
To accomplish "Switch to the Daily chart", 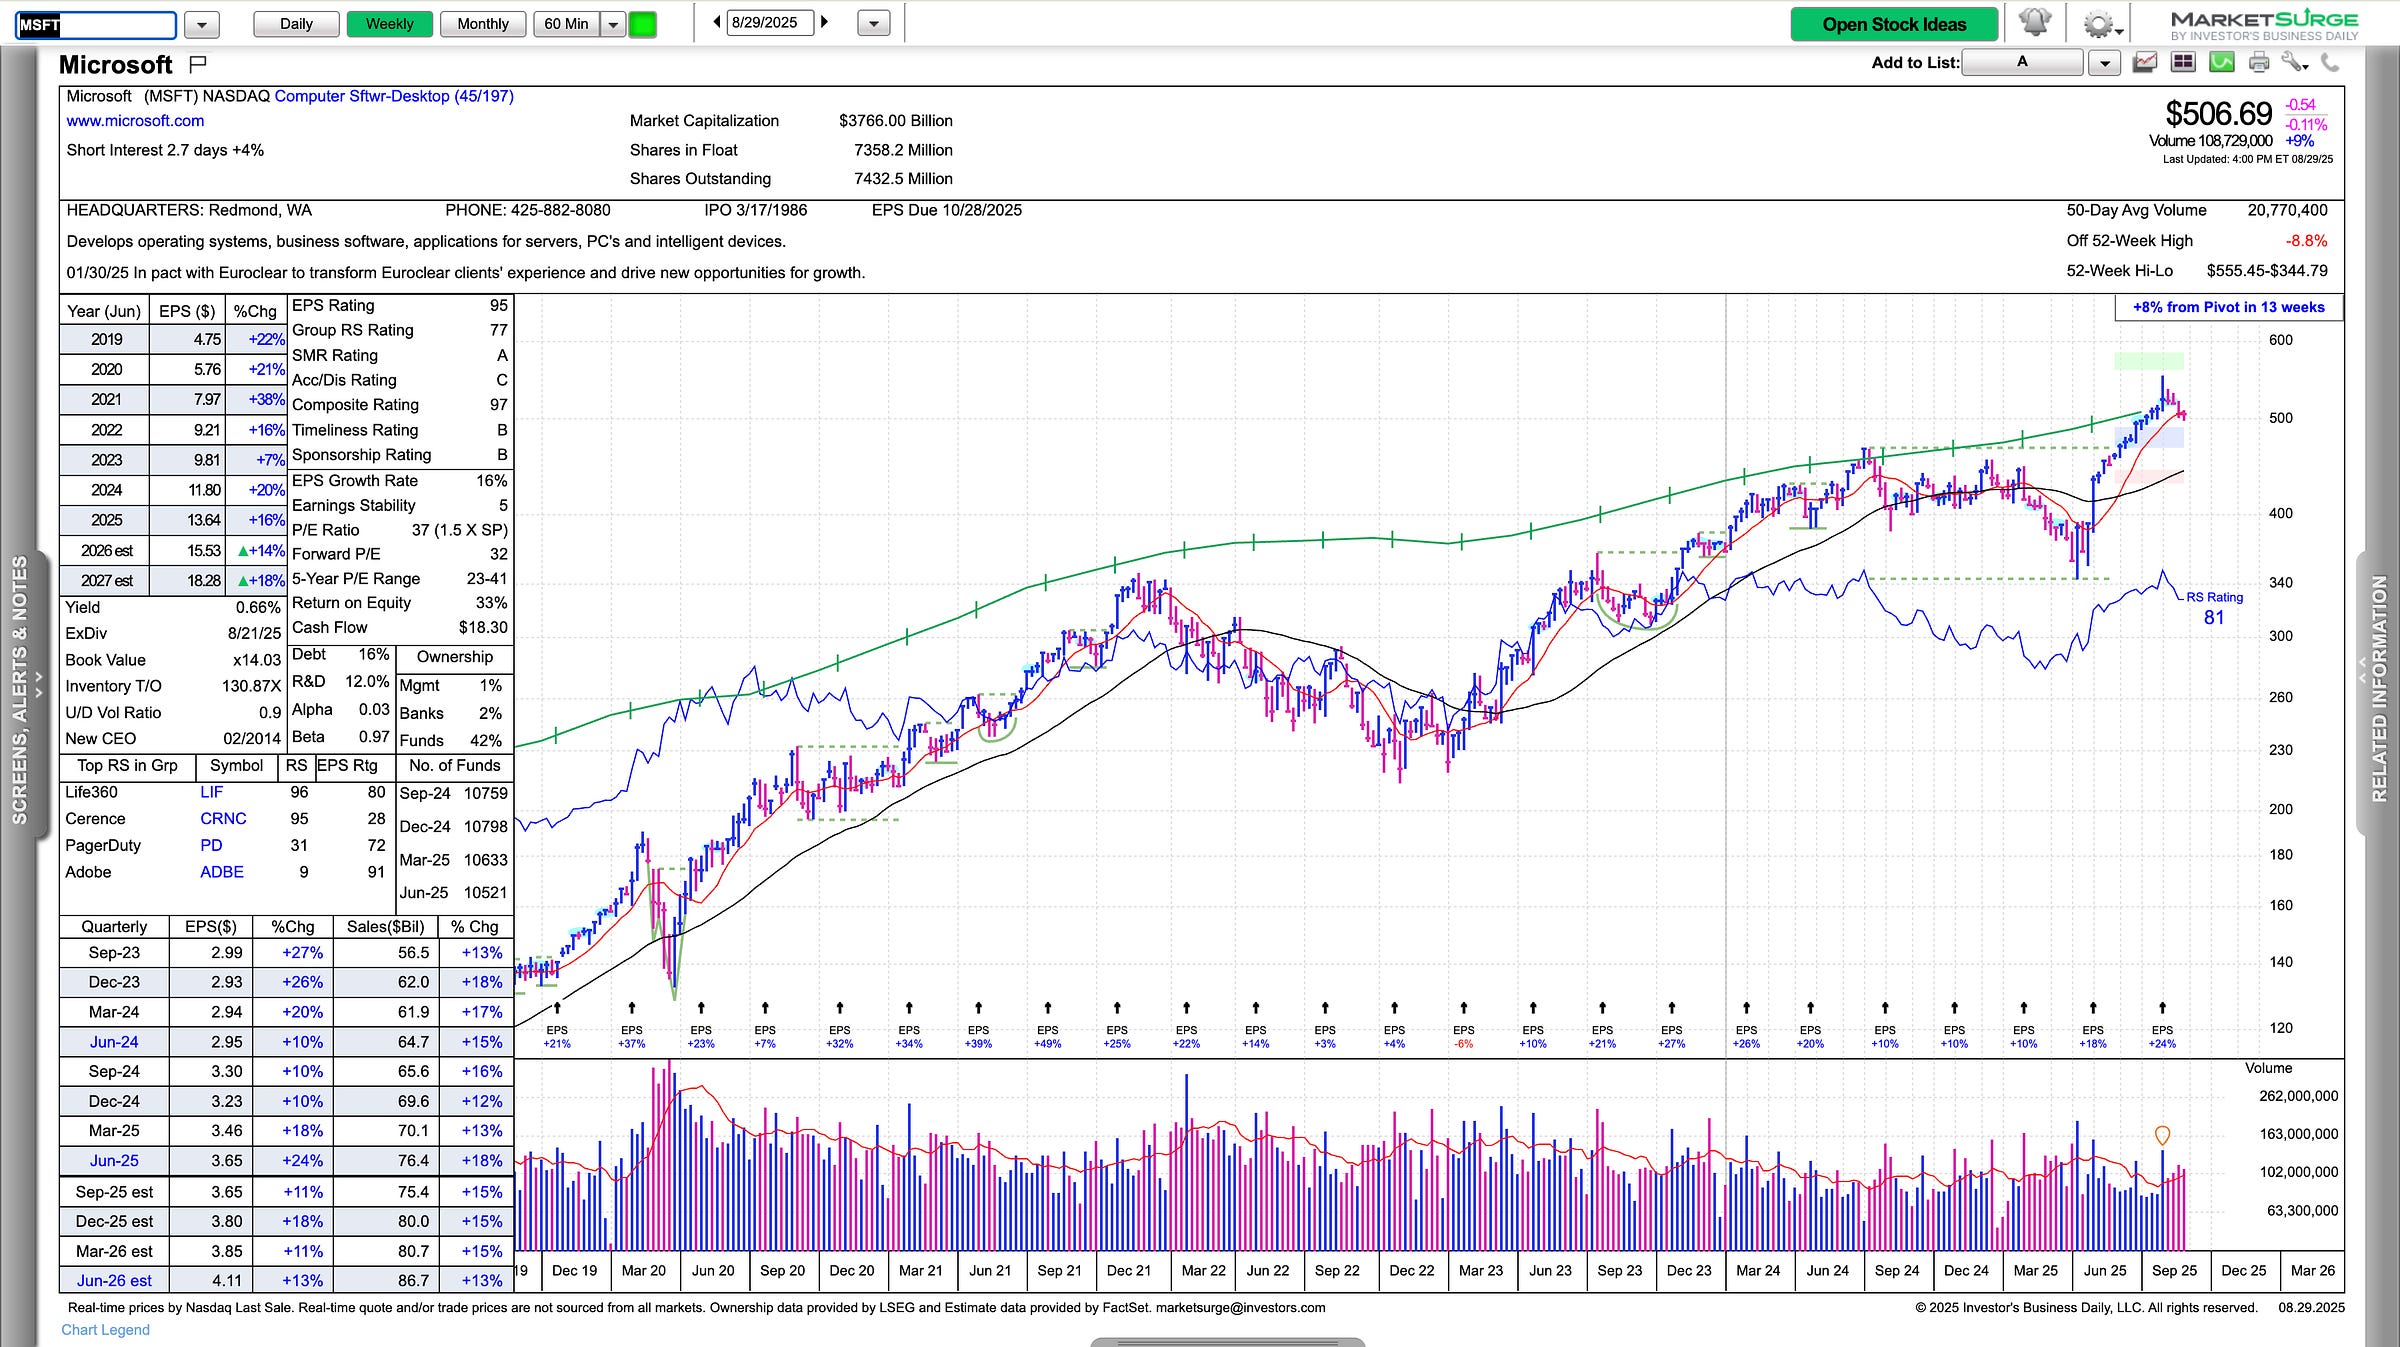I will (296, 24).
